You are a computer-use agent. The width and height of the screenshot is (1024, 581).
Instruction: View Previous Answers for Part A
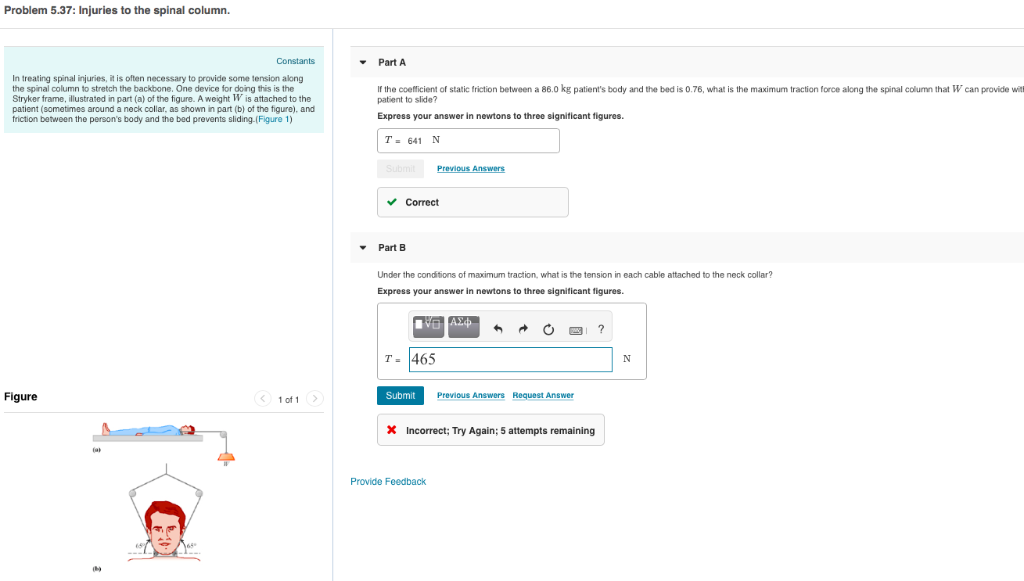[471, 168]
